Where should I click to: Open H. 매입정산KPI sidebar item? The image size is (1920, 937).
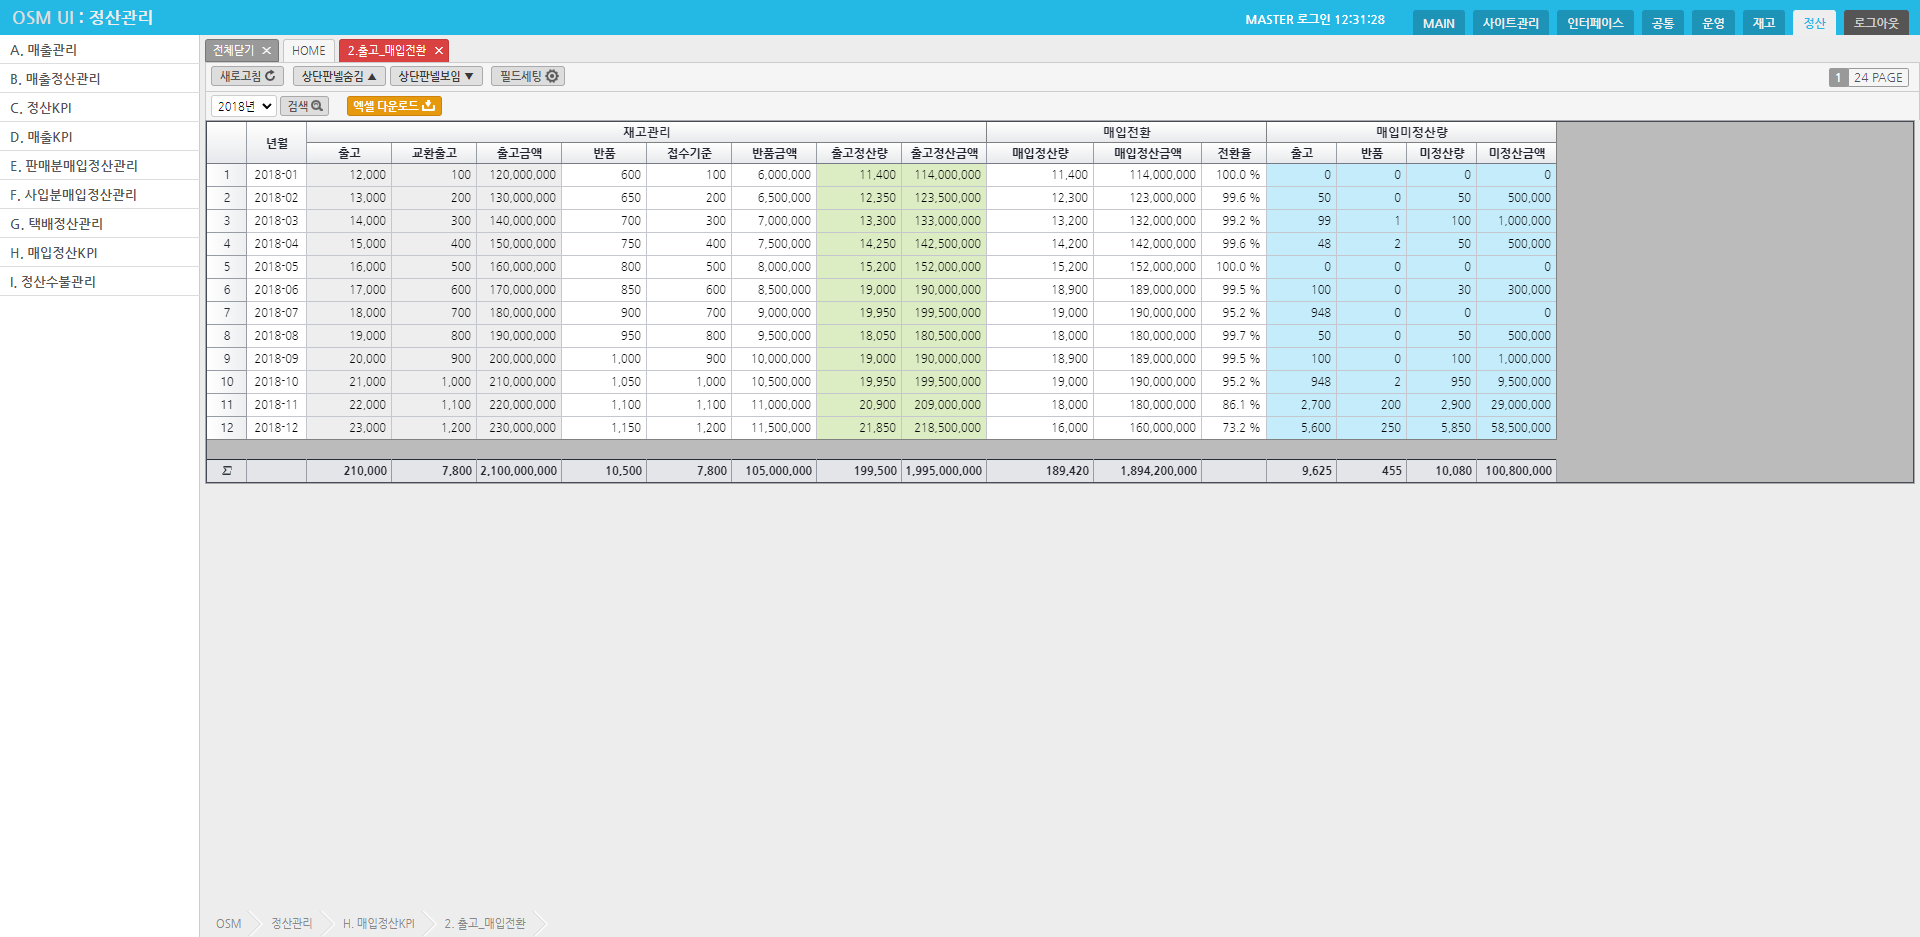[99, 253]
